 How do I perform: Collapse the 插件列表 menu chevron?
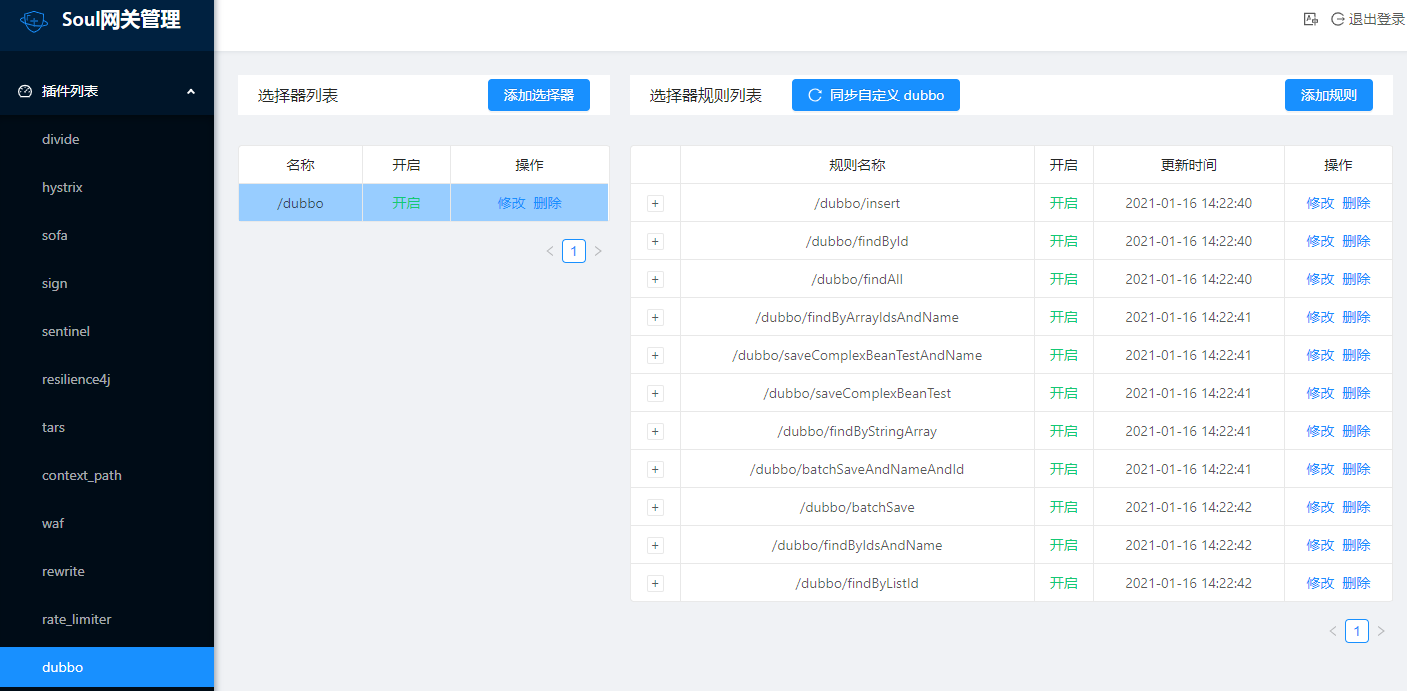(190, 92)
